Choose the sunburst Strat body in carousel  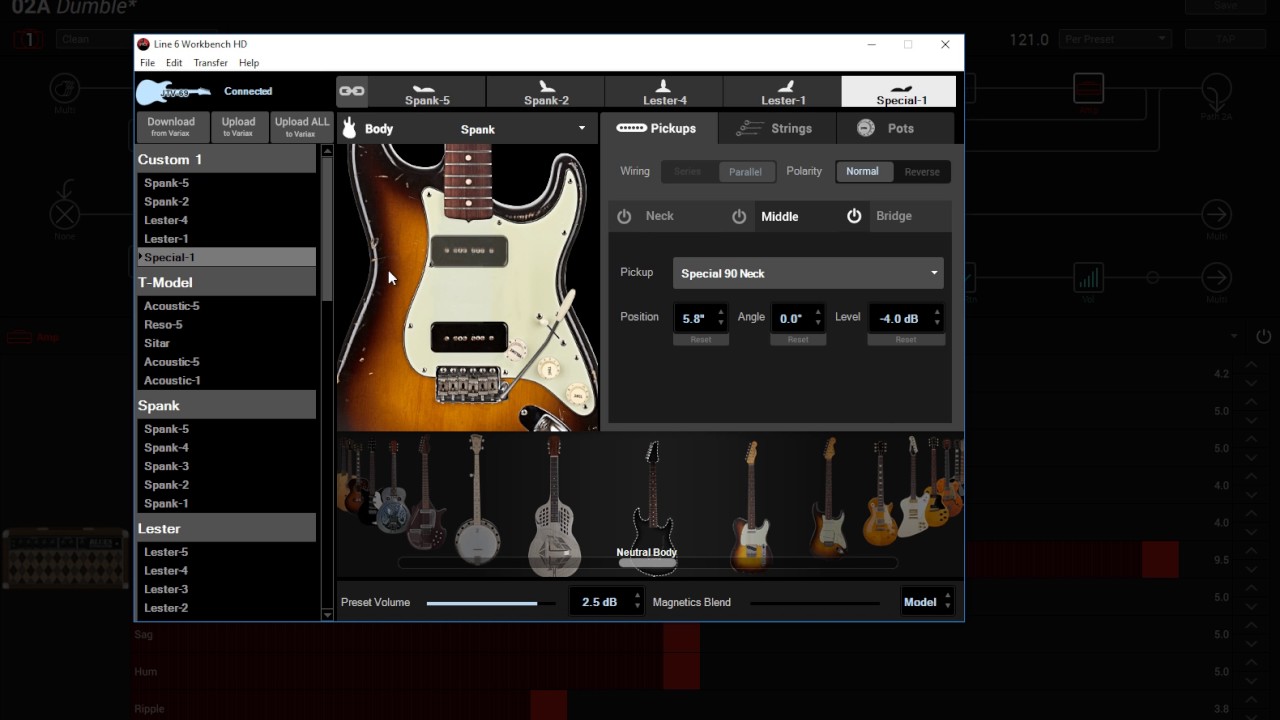point(828,497)
